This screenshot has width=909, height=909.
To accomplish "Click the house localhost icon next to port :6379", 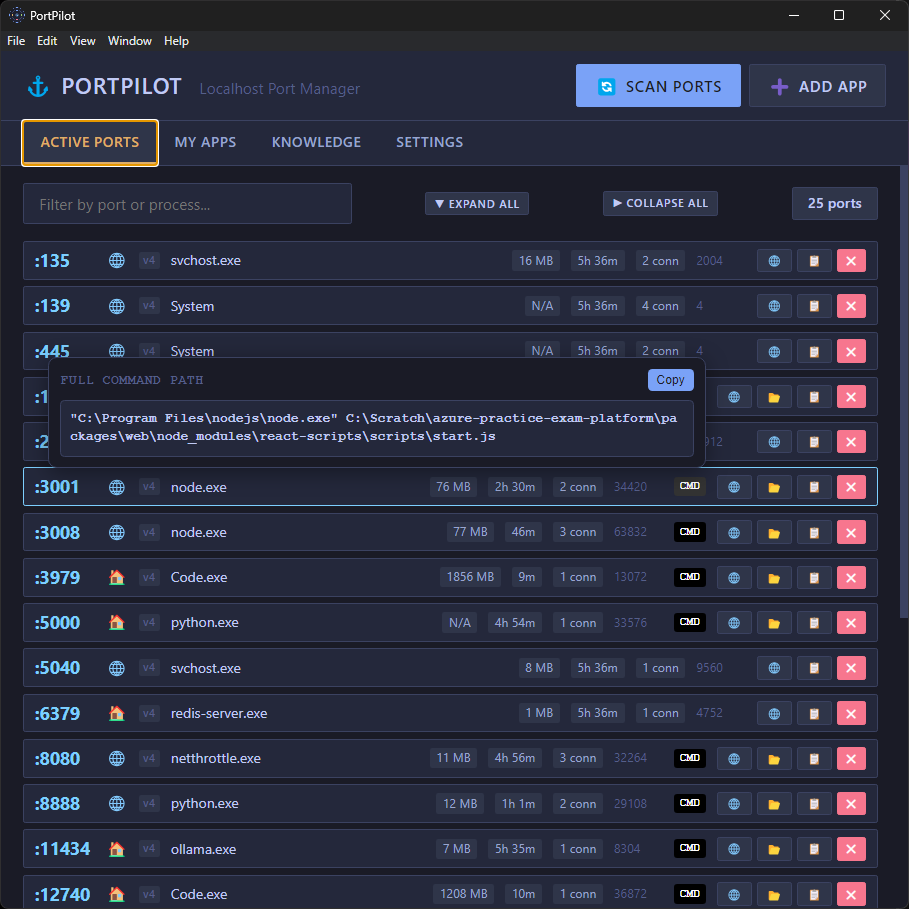I will [x=116, y=713].
